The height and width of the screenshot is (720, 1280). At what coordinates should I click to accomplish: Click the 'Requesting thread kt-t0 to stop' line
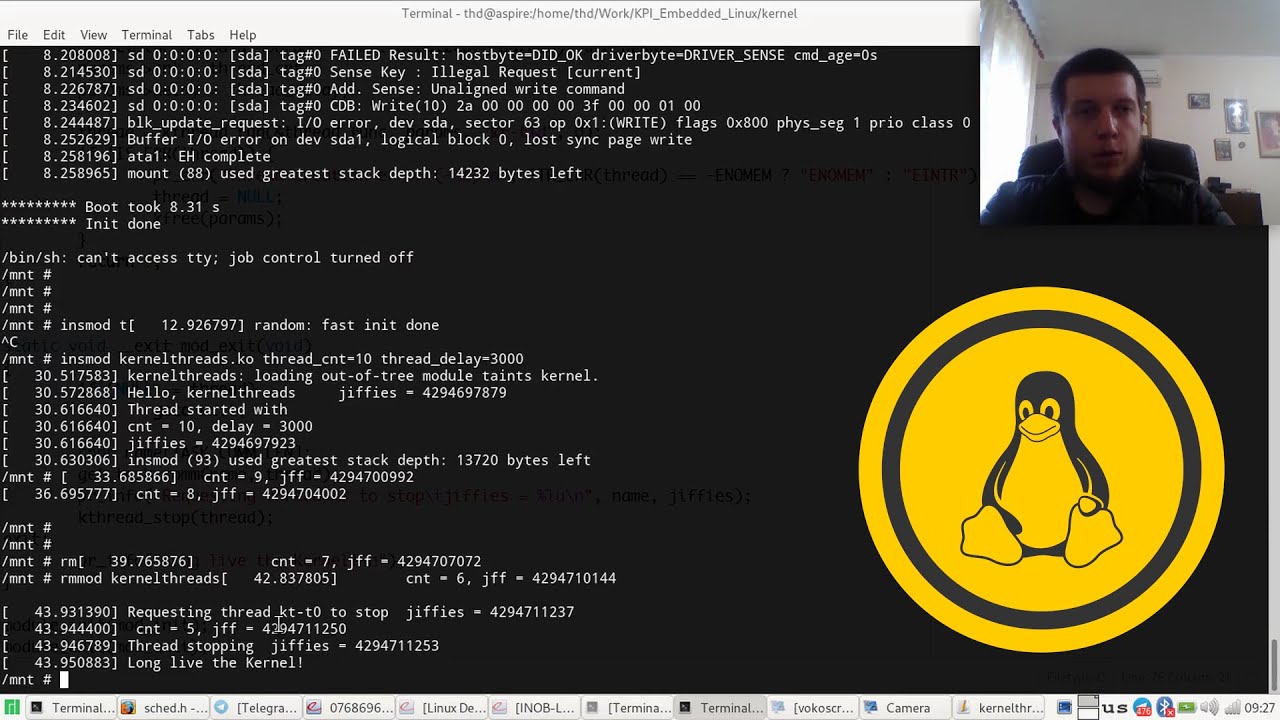288,612
